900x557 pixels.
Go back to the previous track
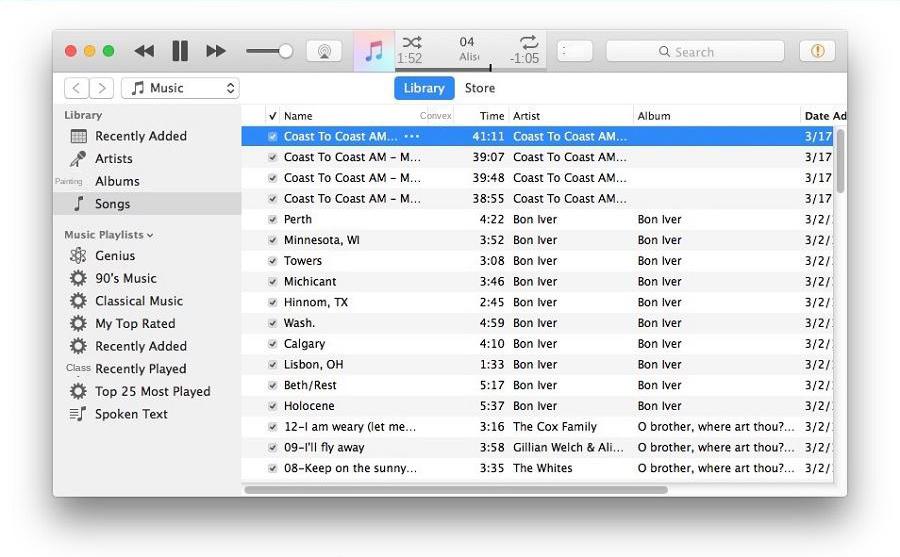[x=144, y=51]
